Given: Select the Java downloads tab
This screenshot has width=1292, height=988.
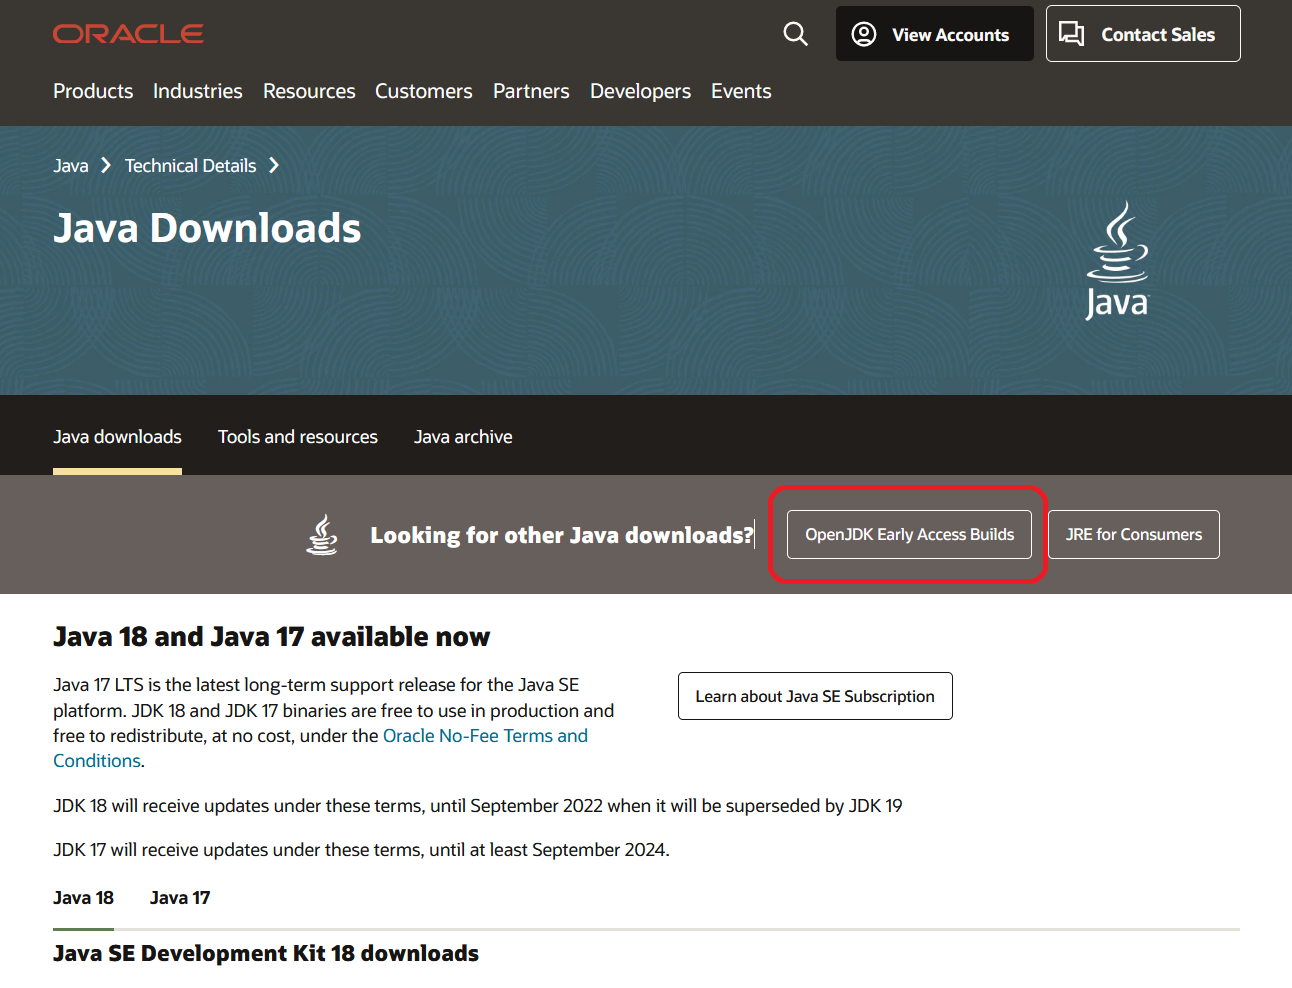Looking at the screenshot, I should tap(117, 437).
